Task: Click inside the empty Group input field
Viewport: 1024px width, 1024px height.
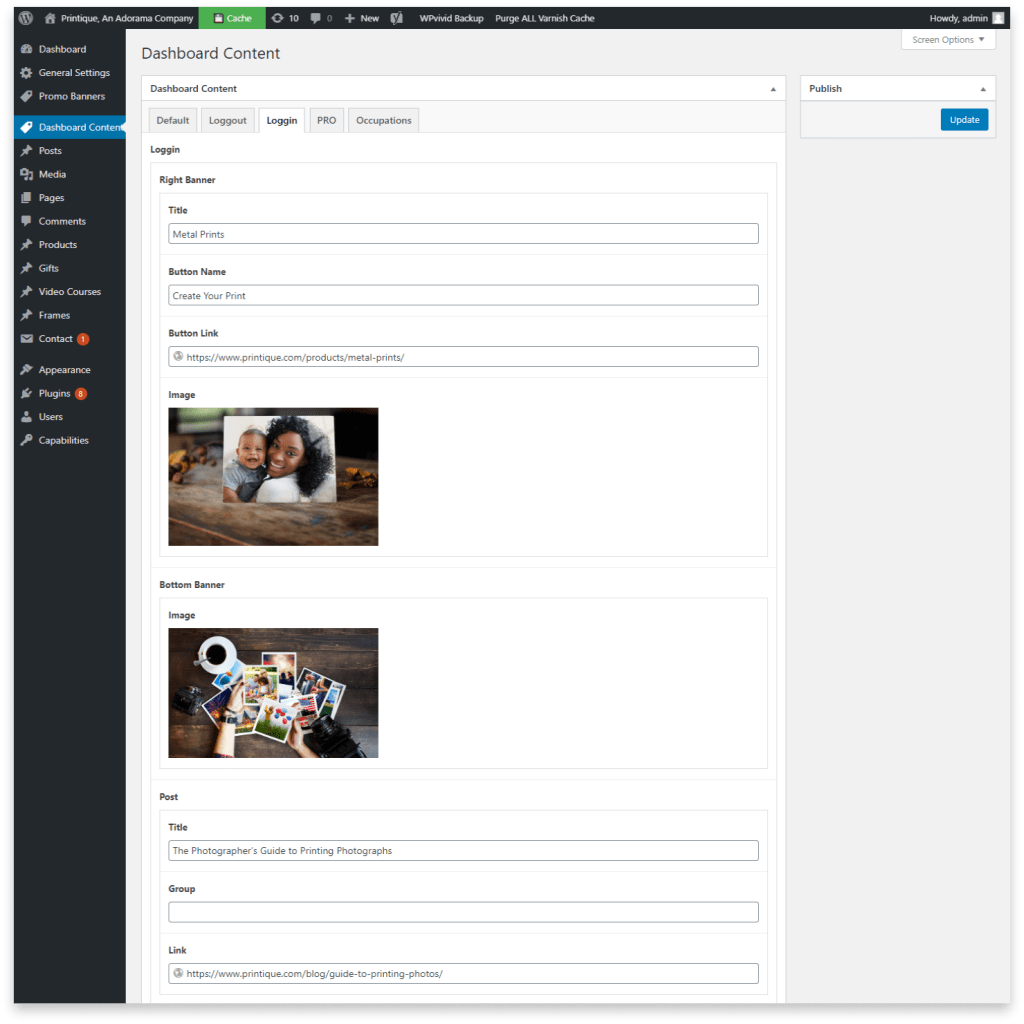Action: point(462,911)
